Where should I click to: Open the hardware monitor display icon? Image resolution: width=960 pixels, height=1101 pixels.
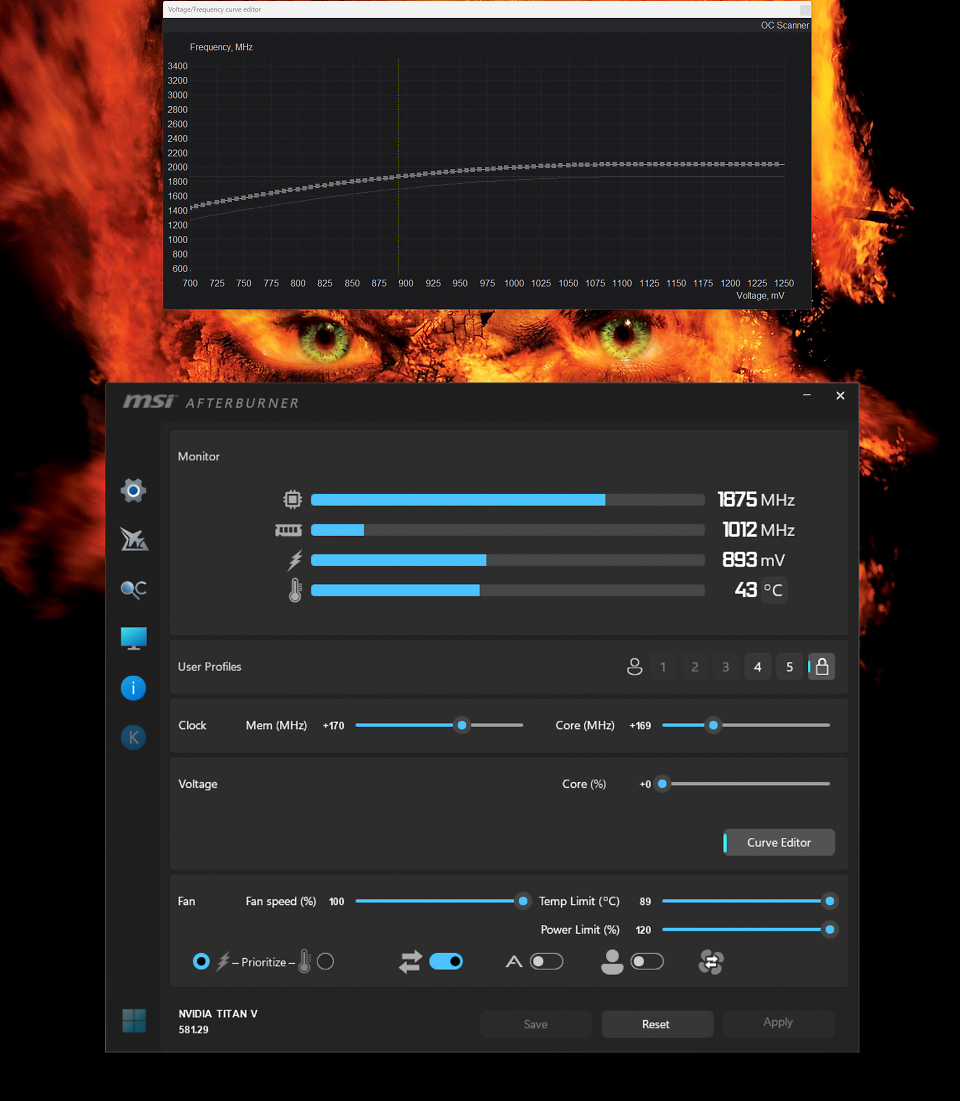(133, 638)
